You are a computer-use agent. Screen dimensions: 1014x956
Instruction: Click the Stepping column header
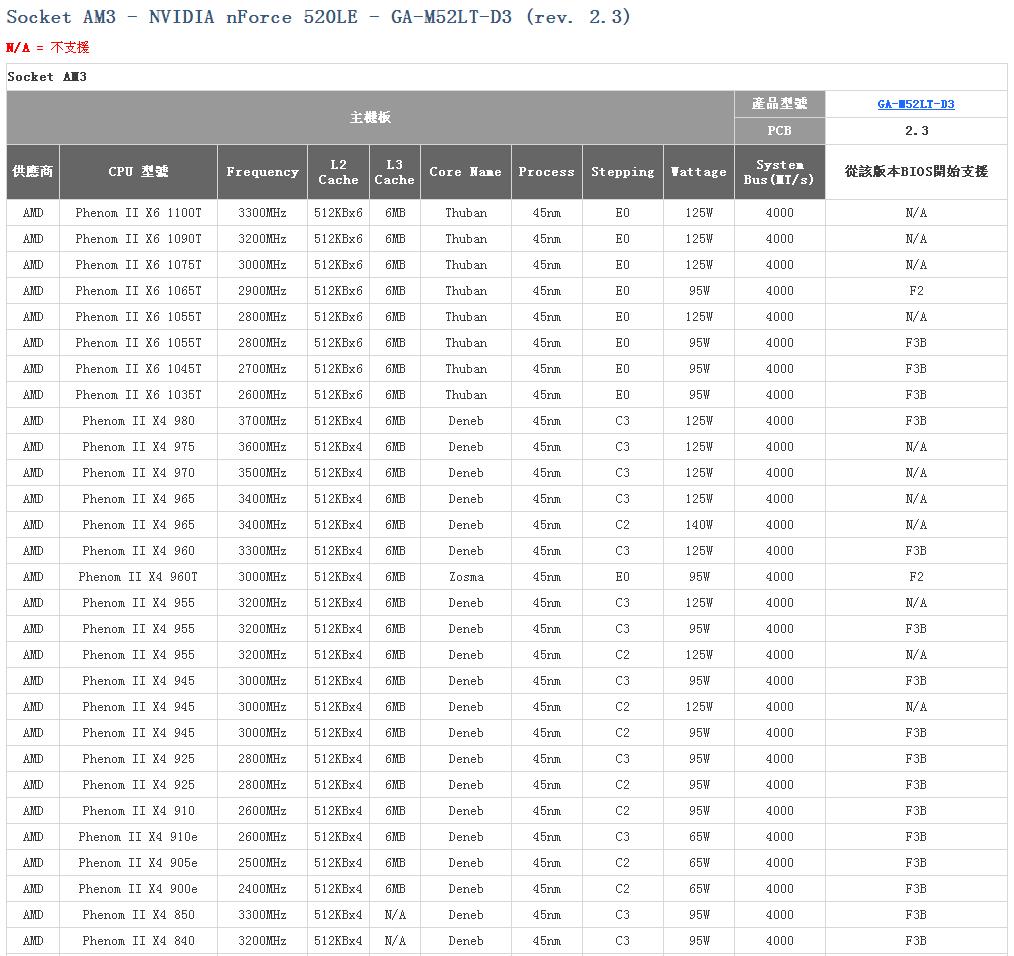[622, 172]
